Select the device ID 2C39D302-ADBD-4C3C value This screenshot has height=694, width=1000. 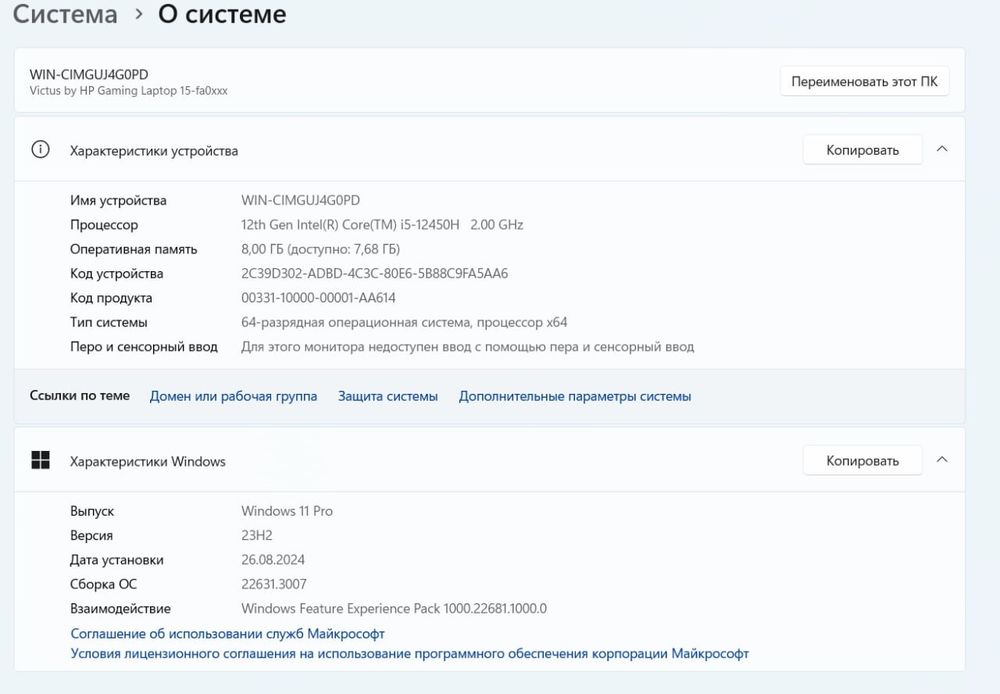click(x=374, y=274)
